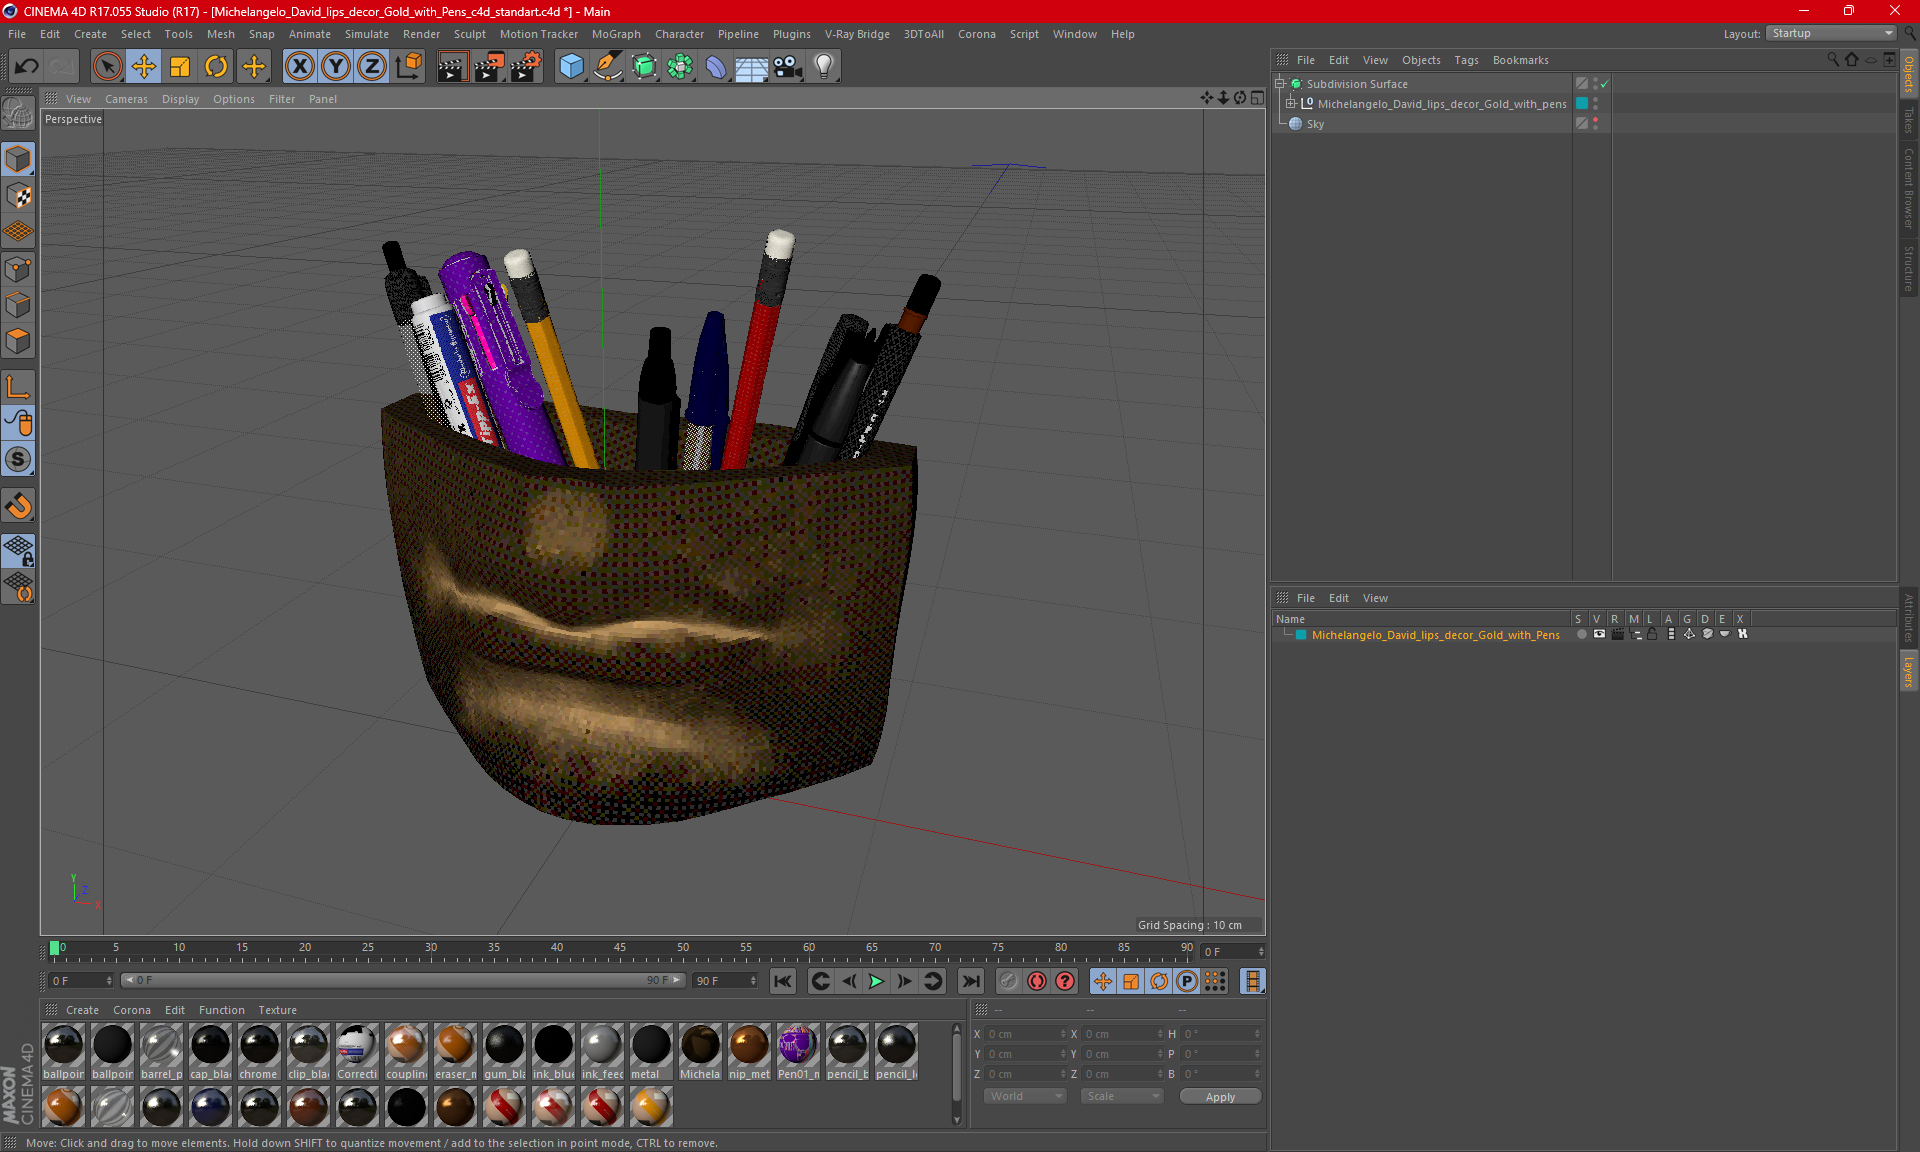Viewport: 1920px width, 1152px height.
Task: Open the Sculpt menu
Action: 469,34
